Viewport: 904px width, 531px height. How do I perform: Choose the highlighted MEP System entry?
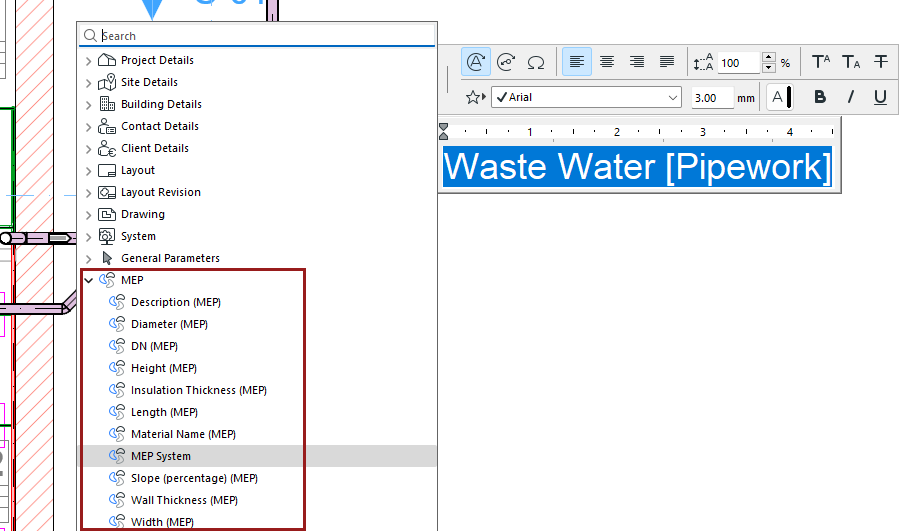(257, 456)
